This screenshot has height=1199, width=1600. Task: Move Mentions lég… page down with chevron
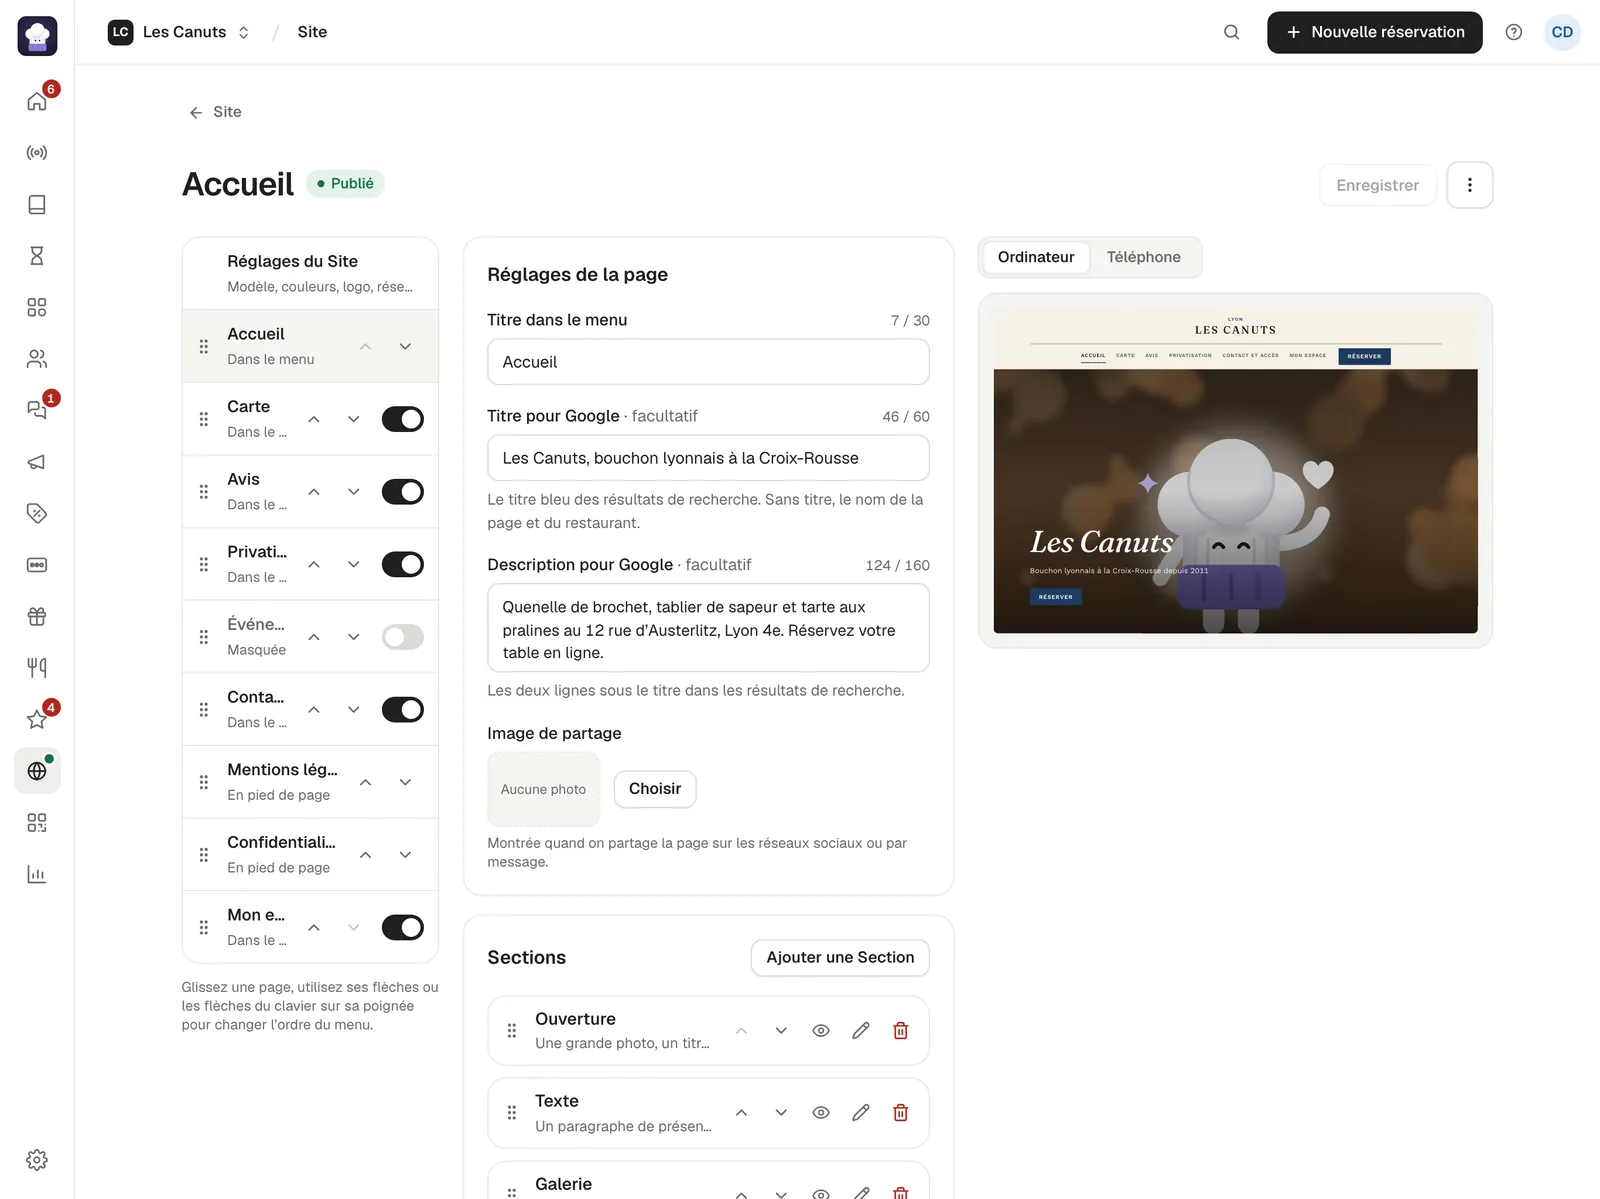[406, 782]
